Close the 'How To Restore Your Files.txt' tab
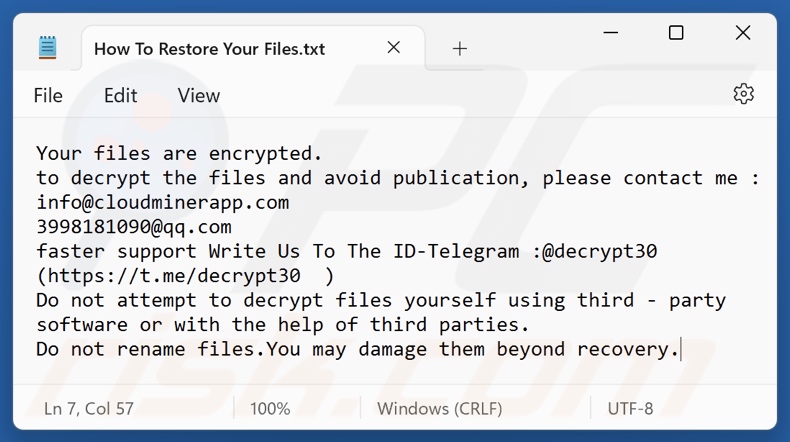This screenshot has width=790, height=442. pos(394,48)
